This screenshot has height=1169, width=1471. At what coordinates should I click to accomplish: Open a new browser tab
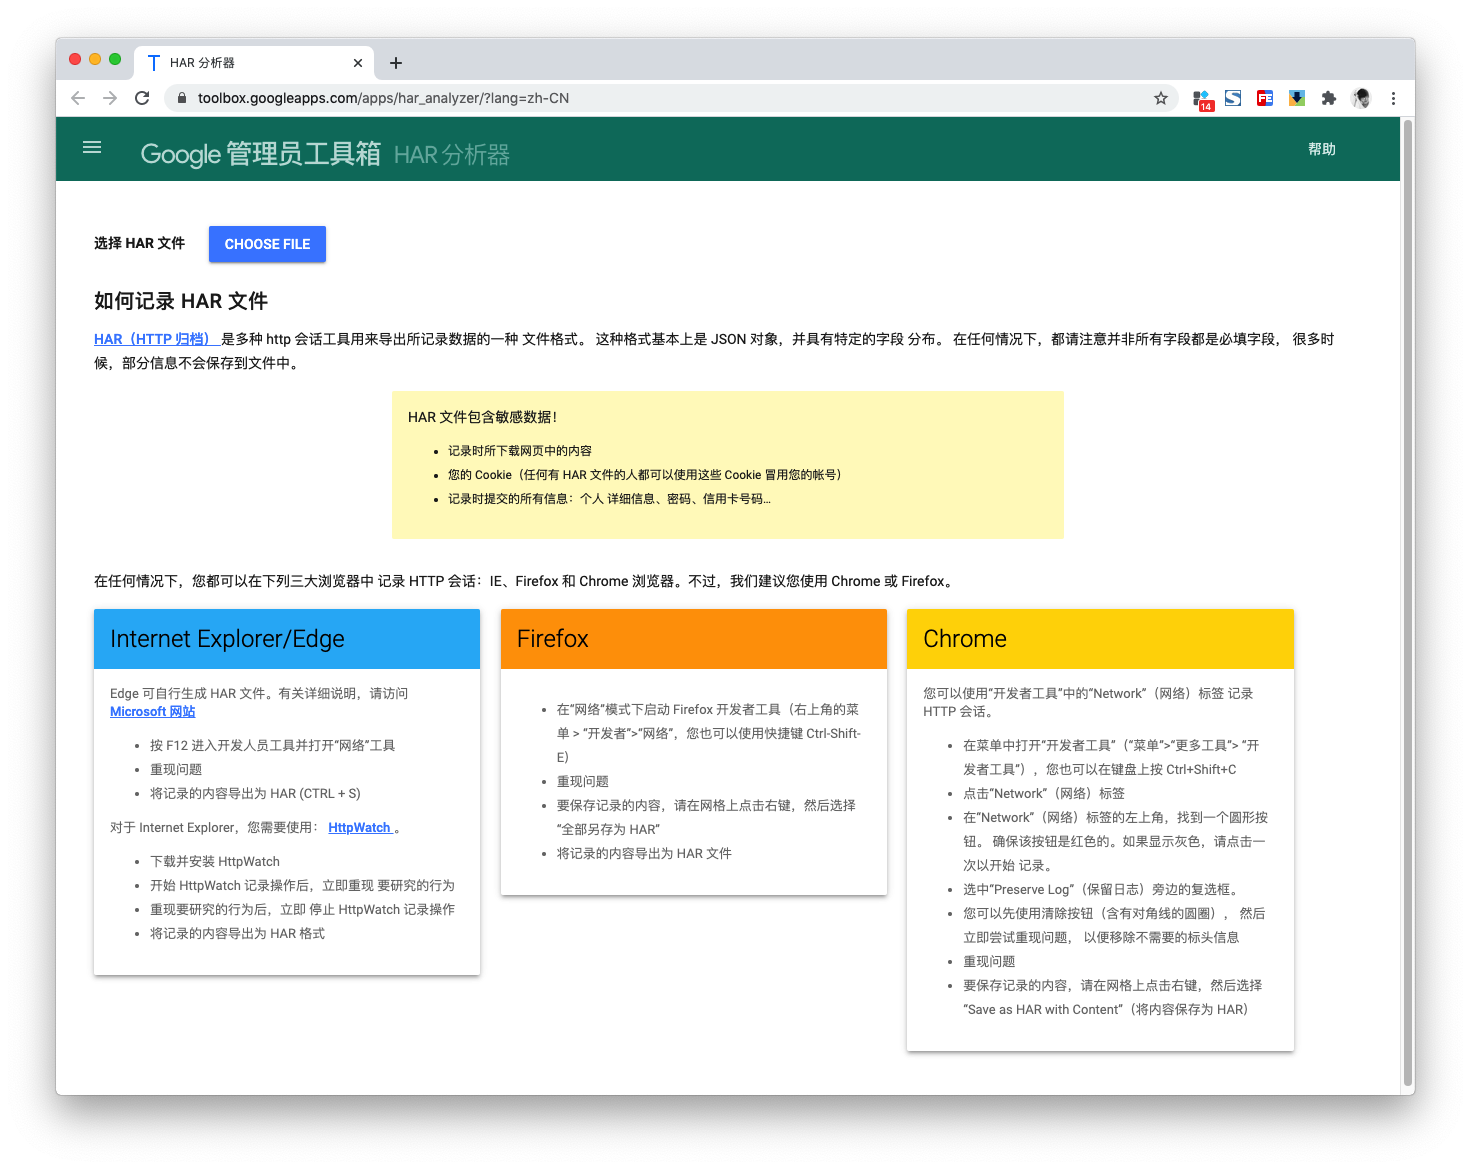tap(396, 63)
